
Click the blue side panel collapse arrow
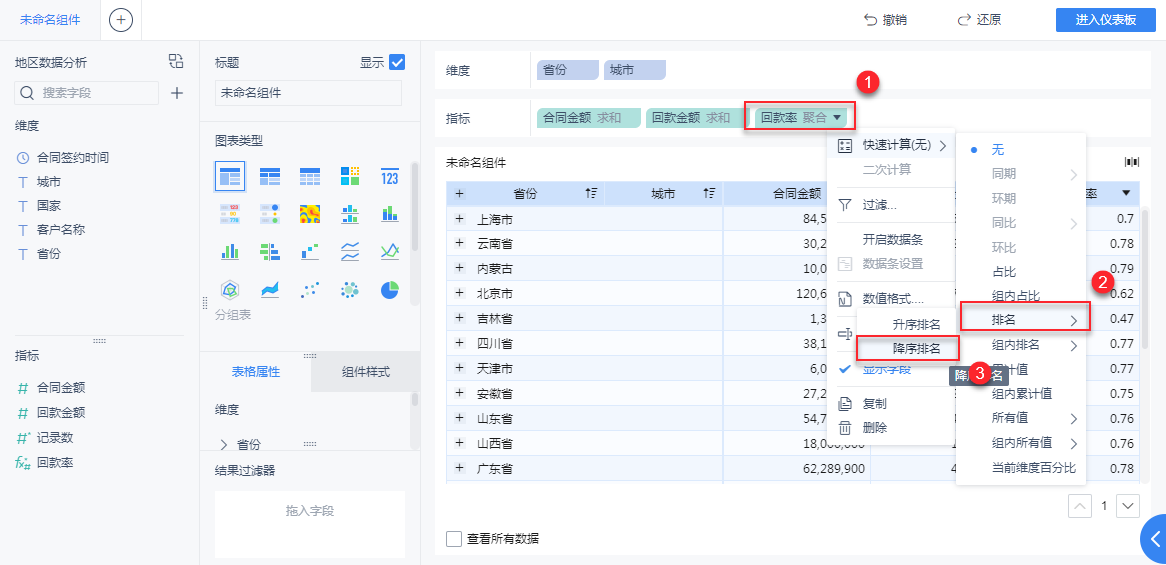pyautogui.click(x=1154, y=540)
